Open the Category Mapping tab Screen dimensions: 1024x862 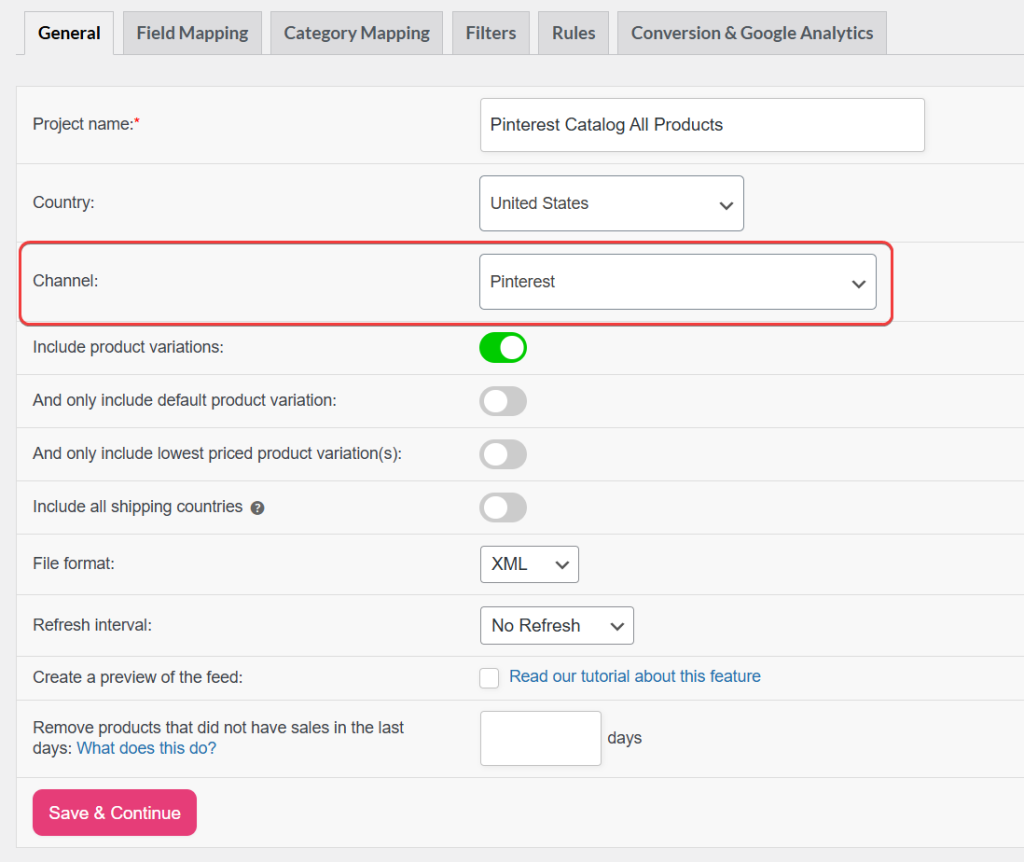click(x=356, y=32)
